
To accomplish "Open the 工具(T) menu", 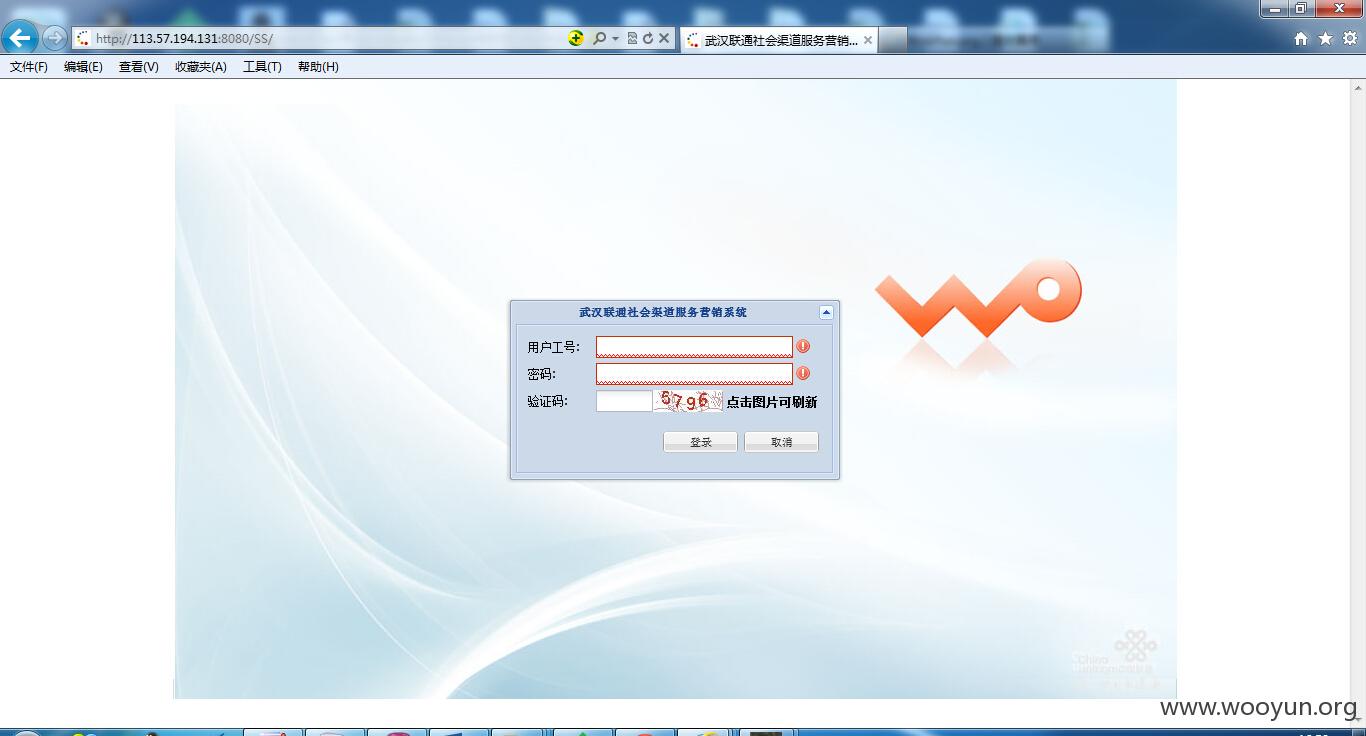I will point(262,67).
